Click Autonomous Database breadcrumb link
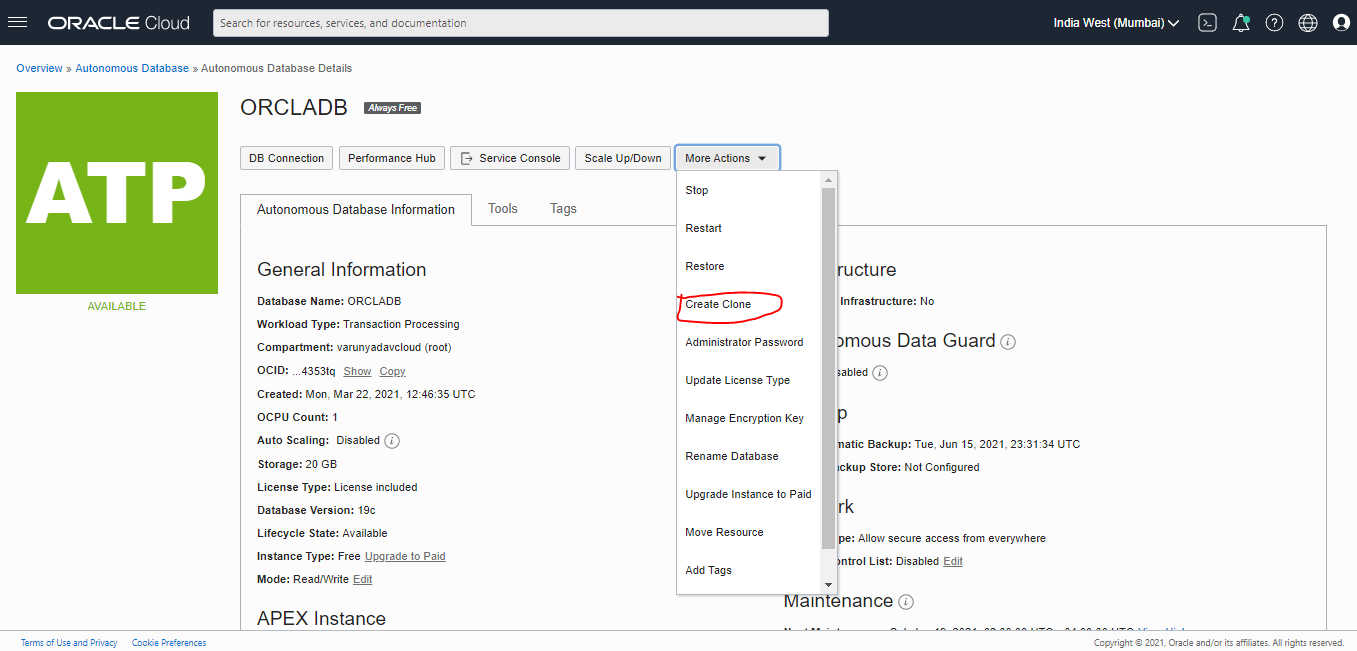The image size is (1357, 651). 132,68
